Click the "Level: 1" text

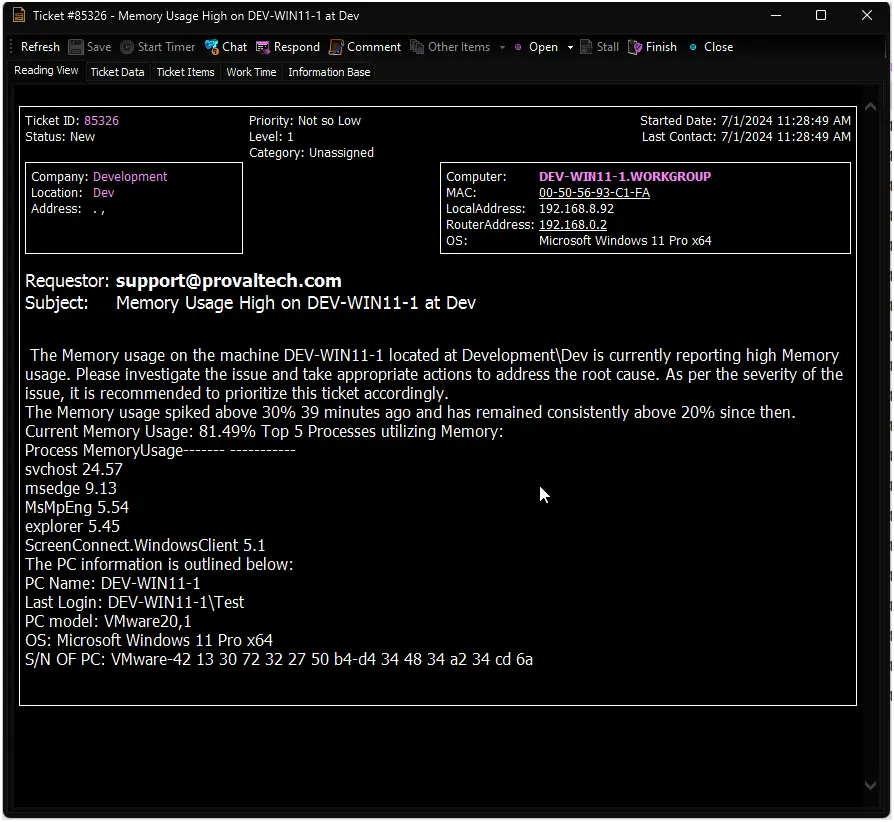pyautogui.click(x=271, y=137)
